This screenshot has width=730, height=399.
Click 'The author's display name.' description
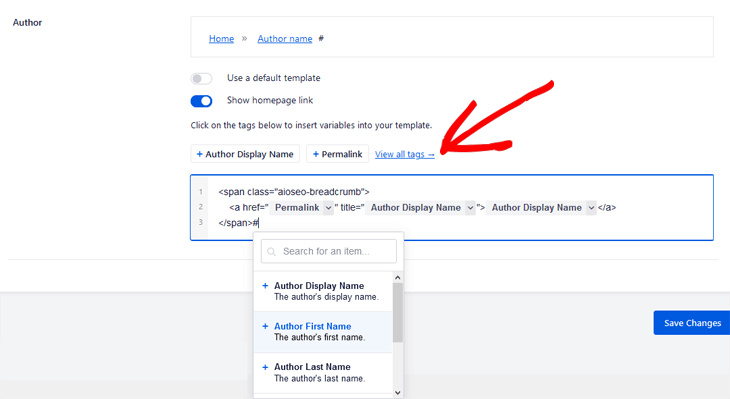coord(326,297)
